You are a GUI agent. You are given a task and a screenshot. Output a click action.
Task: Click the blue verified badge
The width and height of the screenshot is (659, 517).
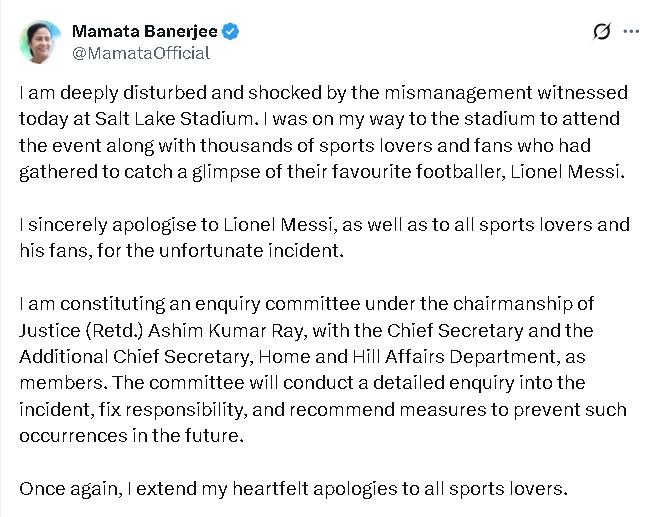point(231,31)
